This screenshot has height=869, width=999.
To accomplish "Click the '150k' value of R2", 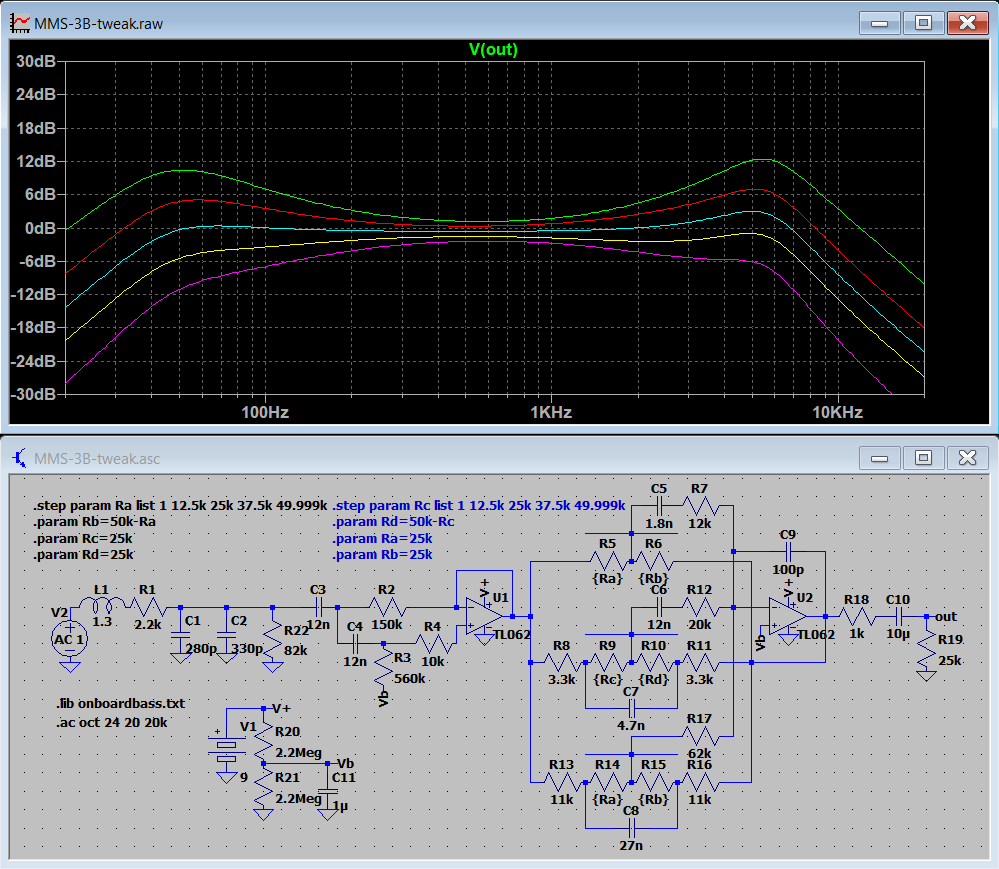I will coord(387,624).
